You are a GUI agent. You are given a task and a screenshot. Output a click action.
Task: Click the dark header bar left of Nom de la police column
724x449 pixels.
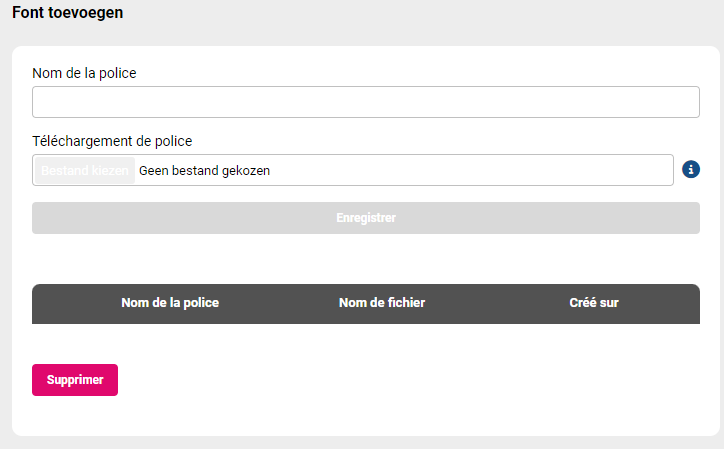pos(76,303)
